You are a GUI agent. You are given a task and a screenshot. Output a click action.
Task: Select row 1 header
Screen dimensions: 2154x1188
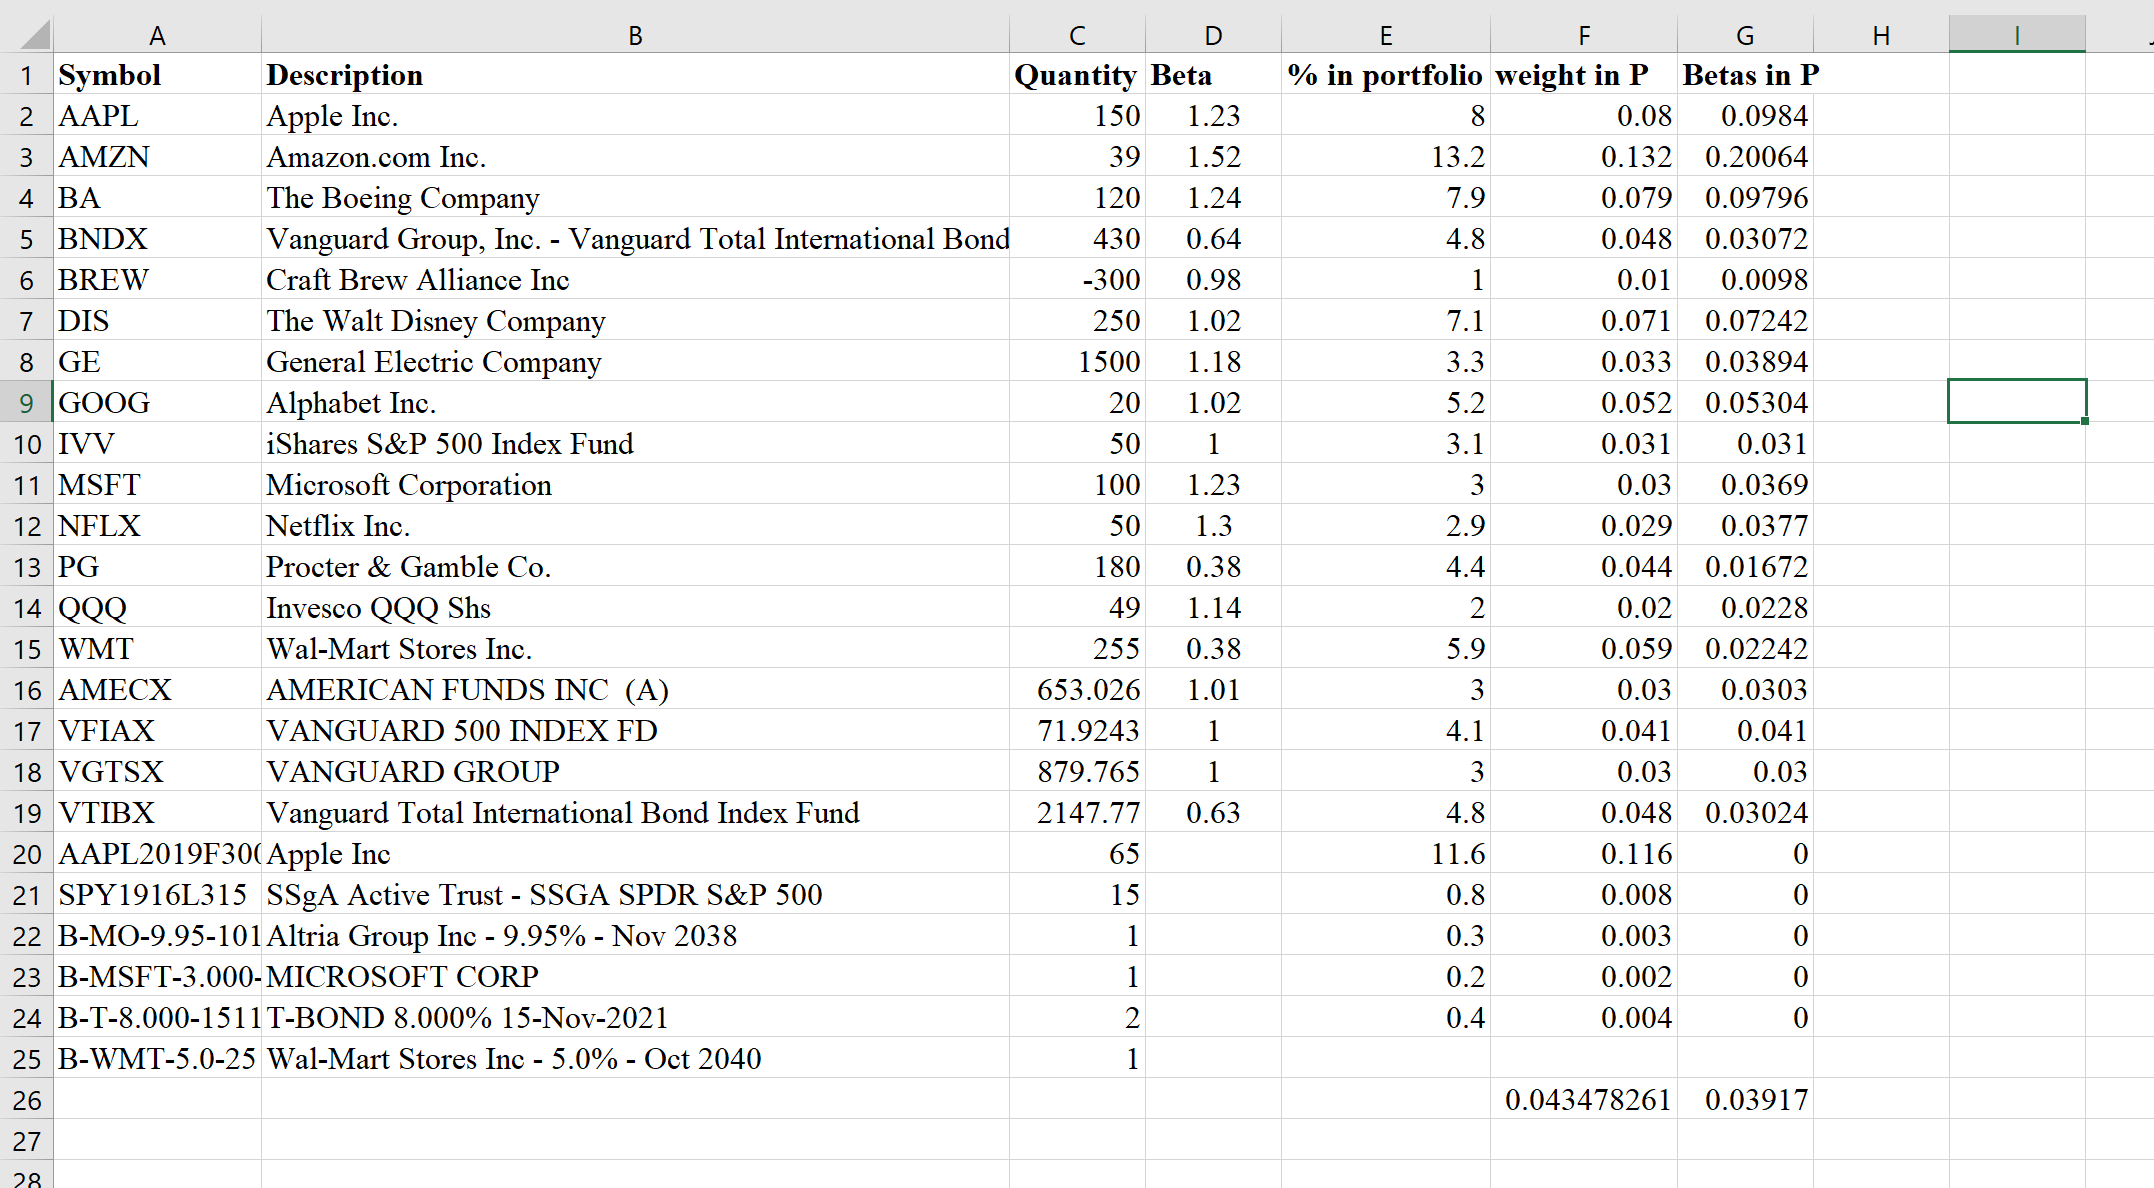click(27, 75)
